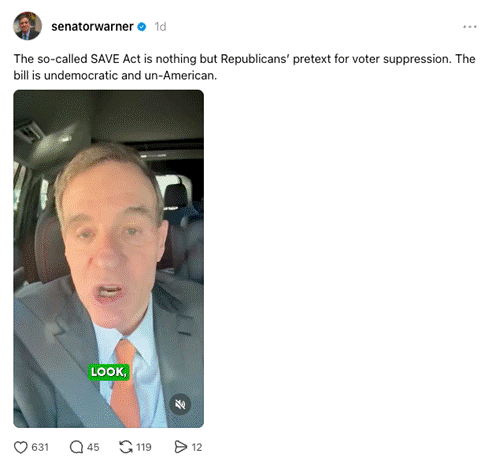Click the orange tie in the video
Screen dimensions: 492x461
[x=126, y=383]
